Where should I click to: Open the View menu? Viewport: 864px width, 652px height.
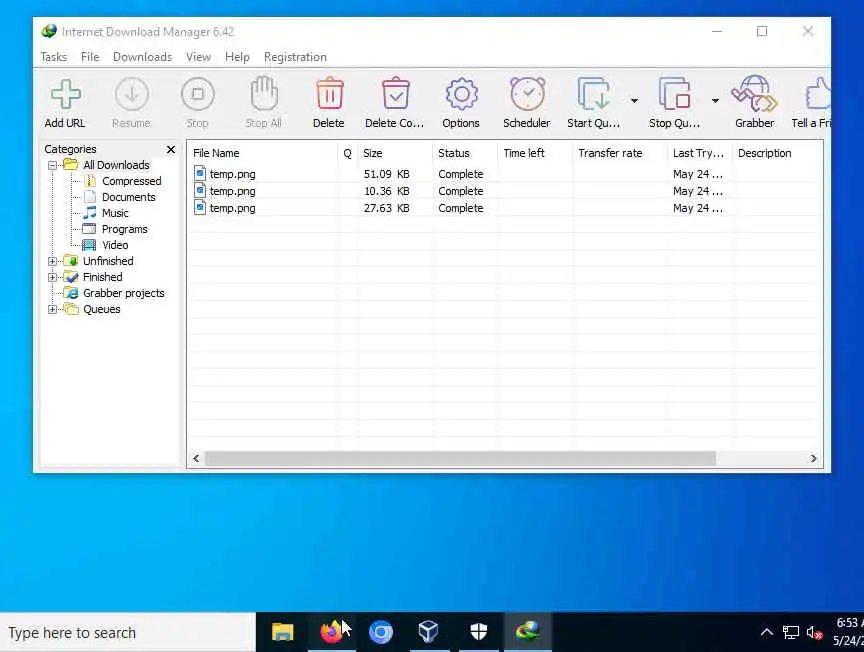tap(198, 57)
